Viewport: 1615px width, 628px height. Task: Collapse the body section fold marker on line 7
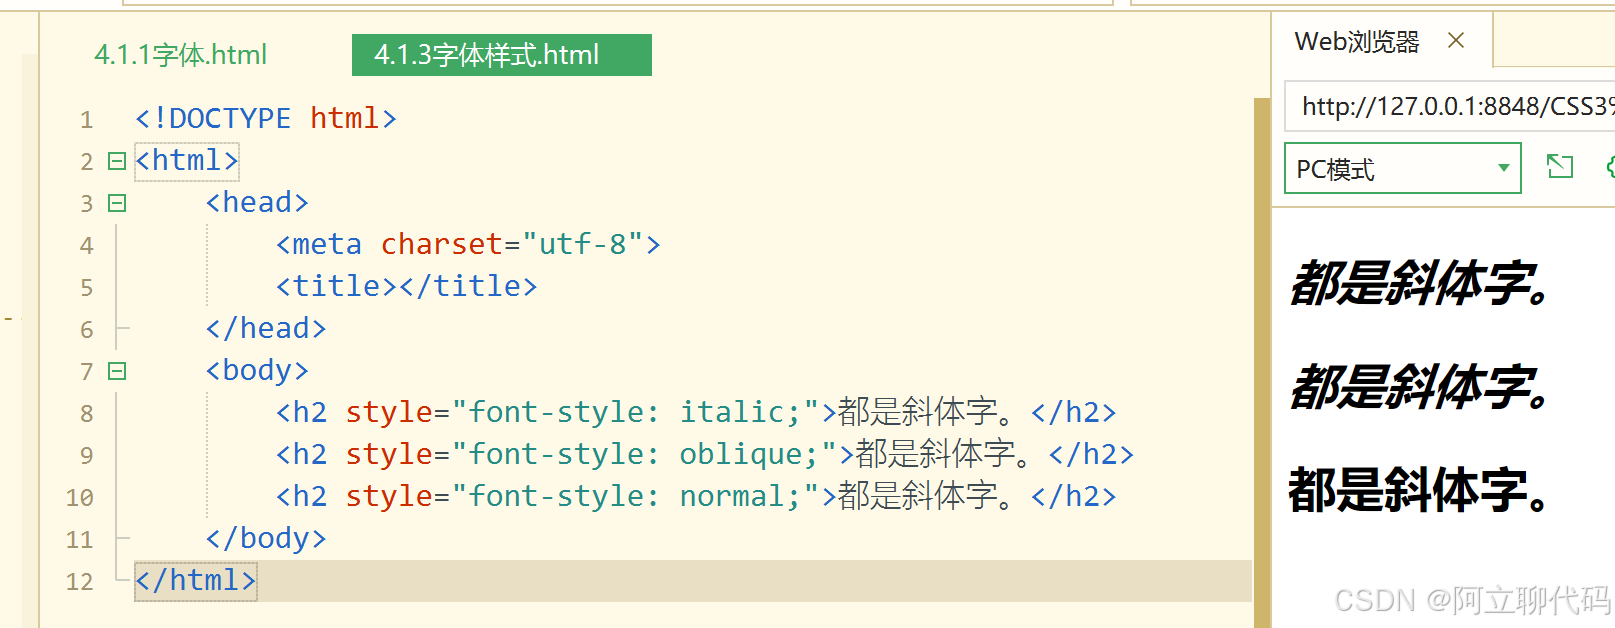tap(116, 370)
